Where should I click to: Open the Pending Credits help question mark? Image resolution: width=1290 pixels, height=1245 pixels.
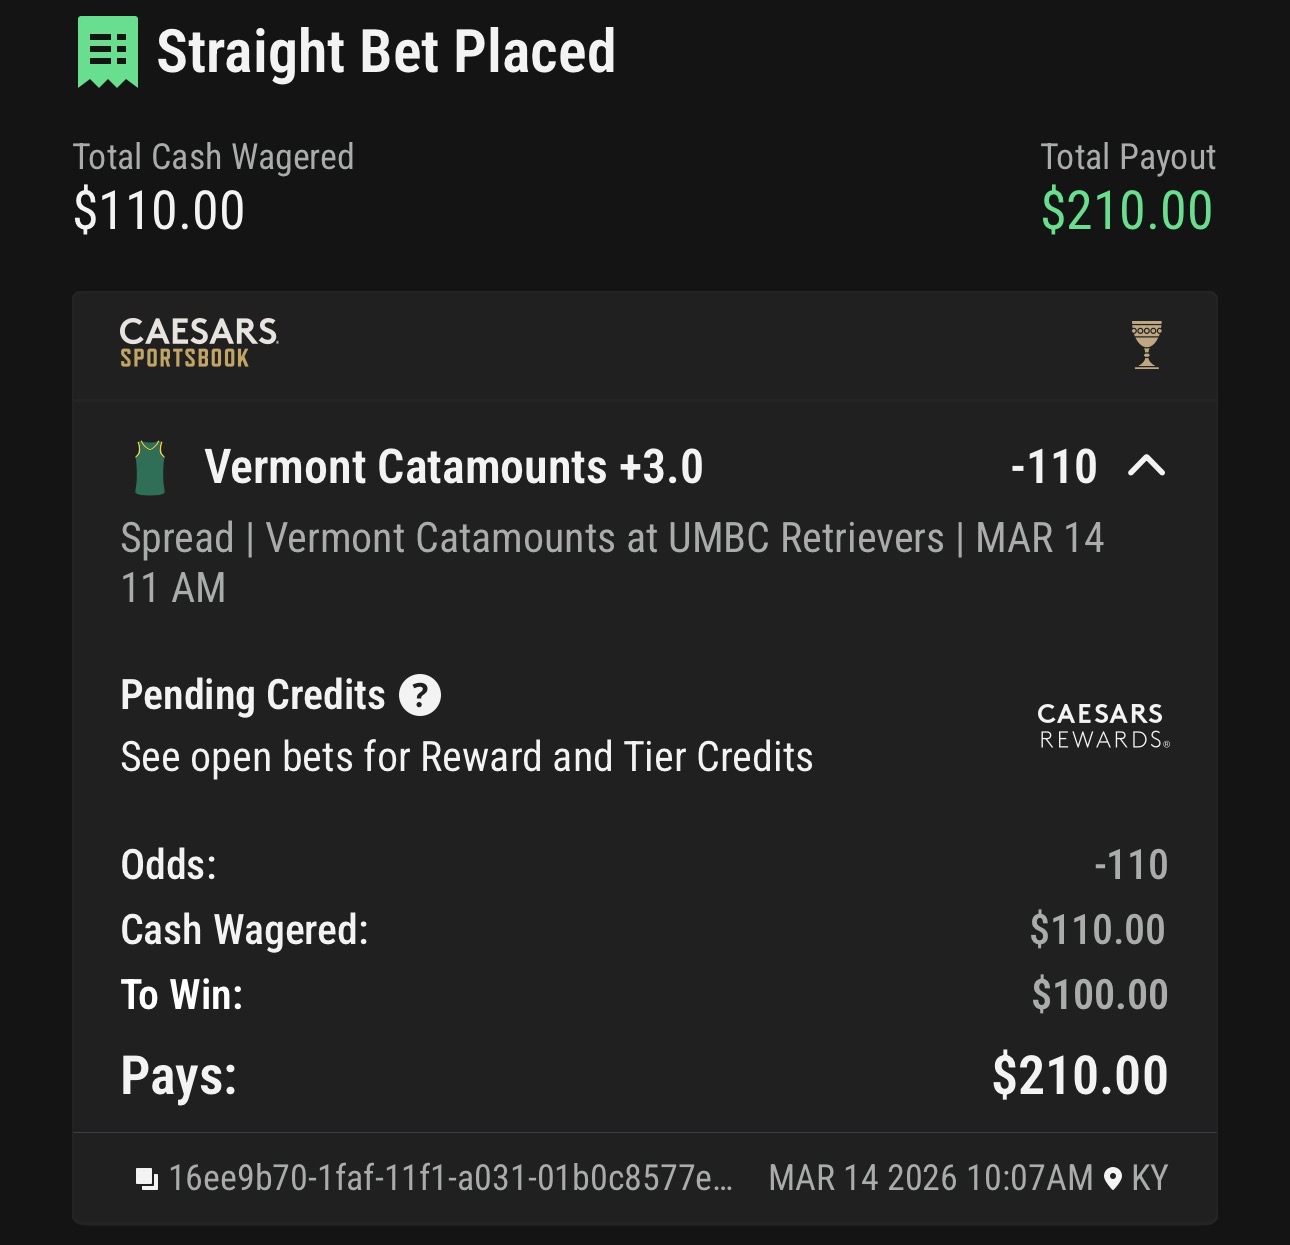click(x=420, y=695)
